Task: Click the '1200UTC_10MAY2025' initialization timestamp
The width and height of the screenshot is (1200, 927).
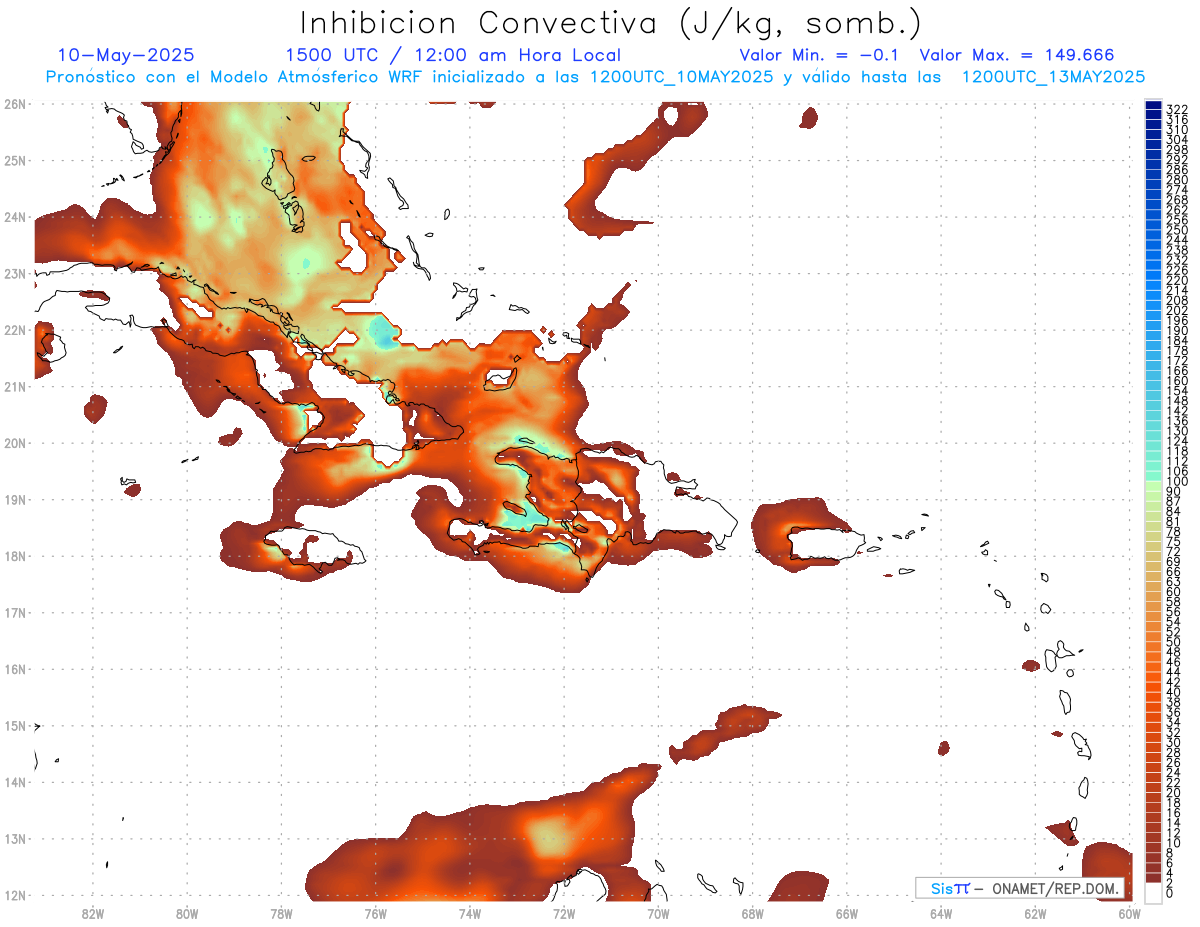Action: click(681, 77)
